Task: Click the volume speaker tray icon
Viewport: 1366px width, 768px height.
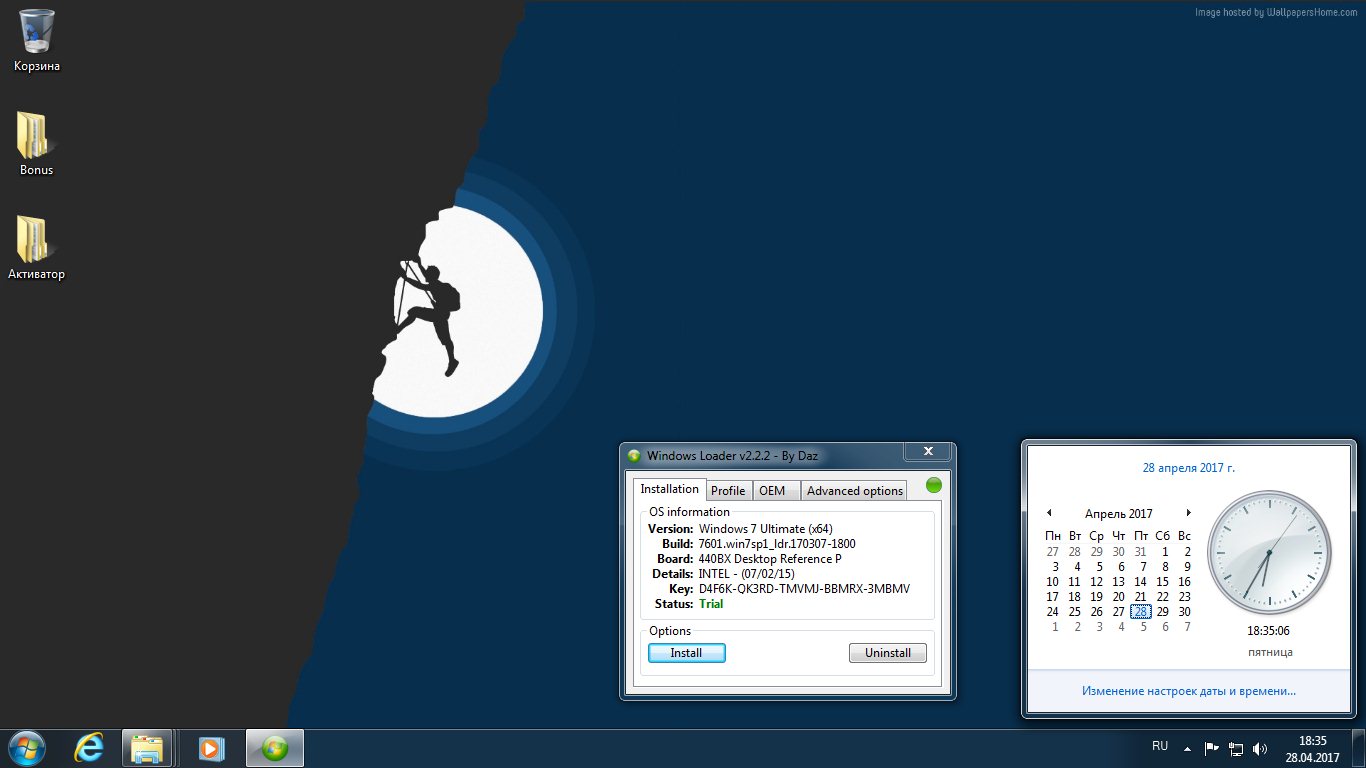Action: tap(1260, 748)
